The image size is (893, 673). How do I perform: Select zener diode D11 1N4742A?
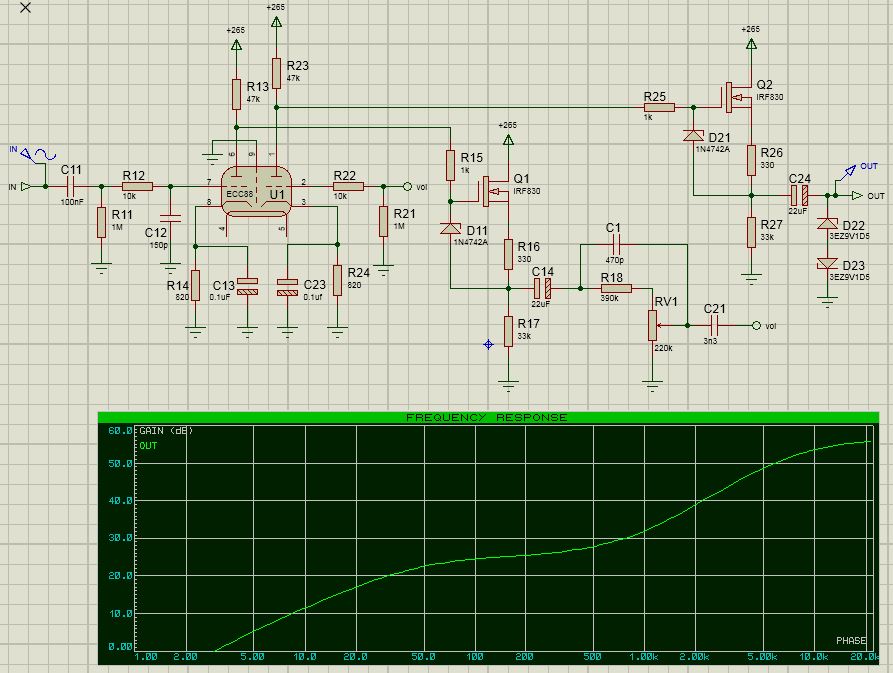pyautogui.click(x=450, y=229)
